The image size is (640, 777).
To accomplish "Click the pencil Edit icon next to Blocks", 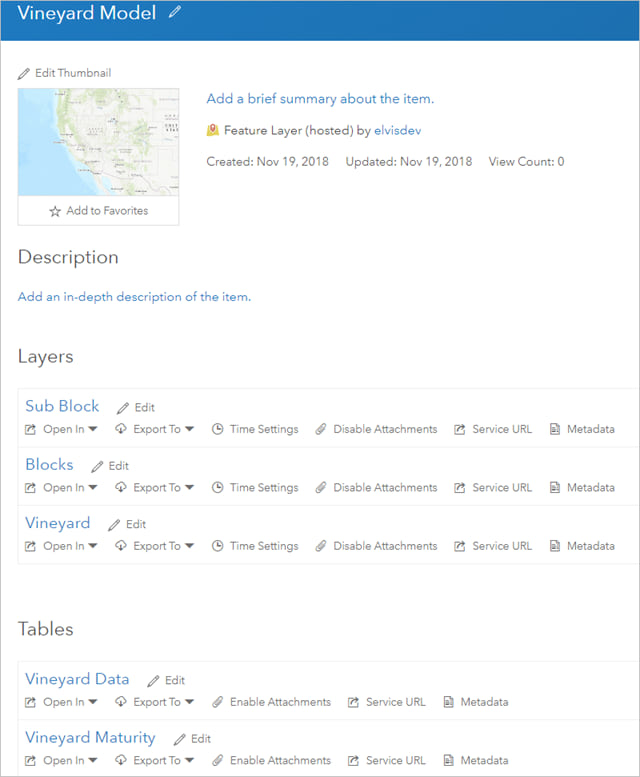I will pyautogui.click(x=98, y=466).
